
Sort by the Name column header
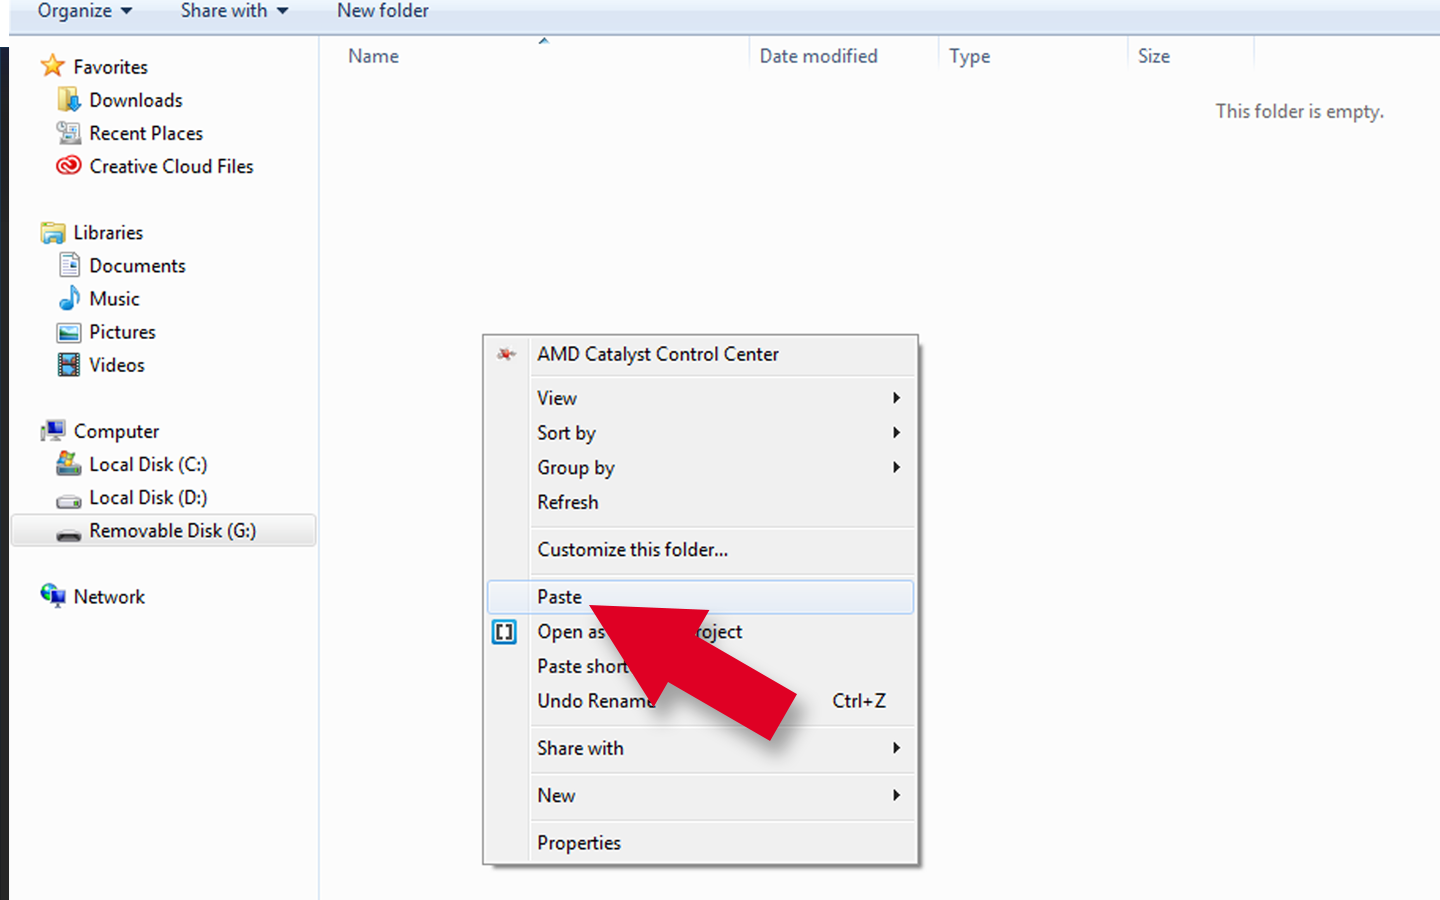(373, 56)
